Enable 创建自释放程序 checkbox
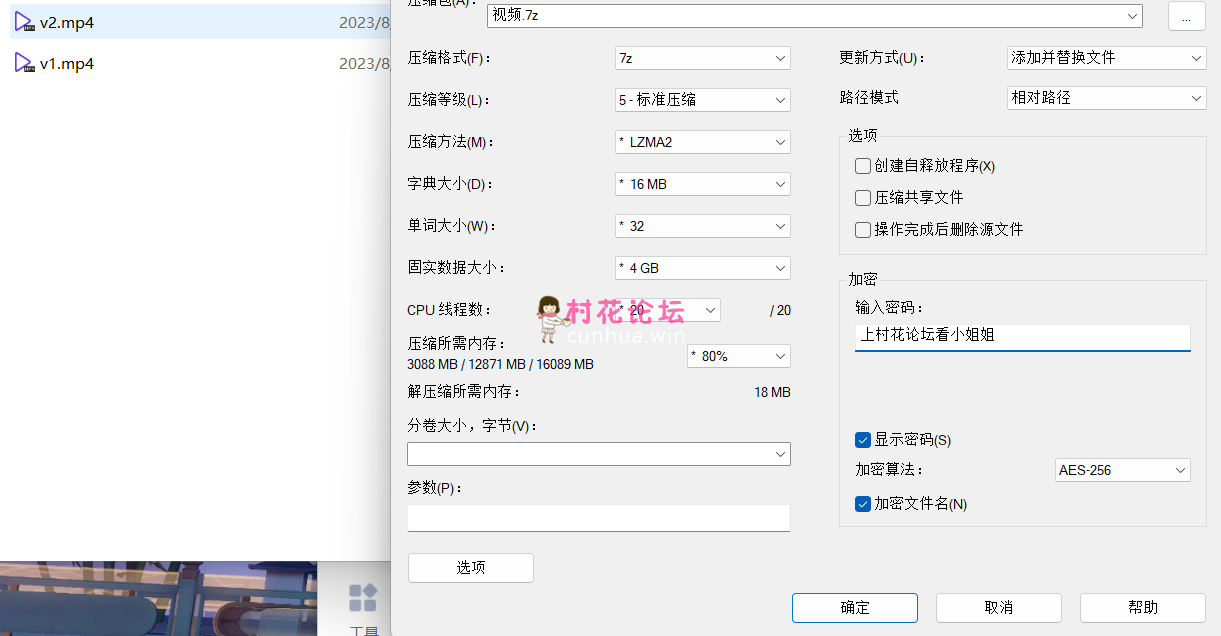 coord(863,166)
